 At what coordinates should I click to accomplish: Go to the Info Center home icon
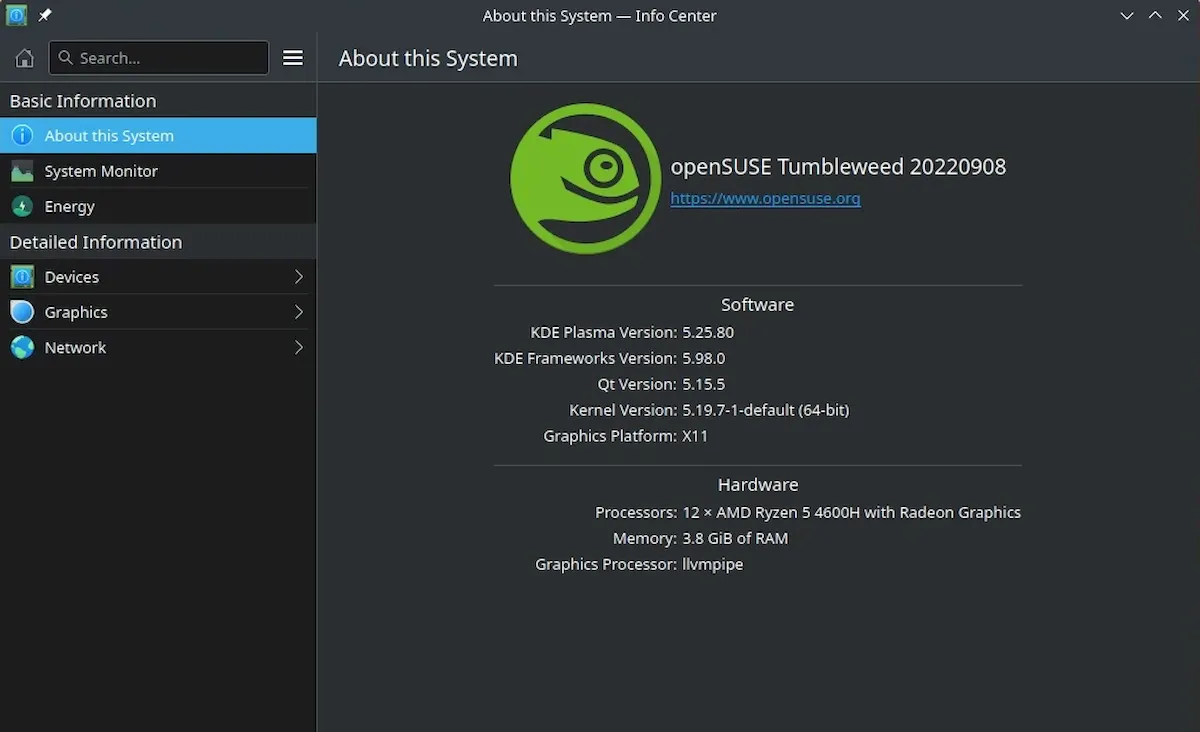[24, 58]
